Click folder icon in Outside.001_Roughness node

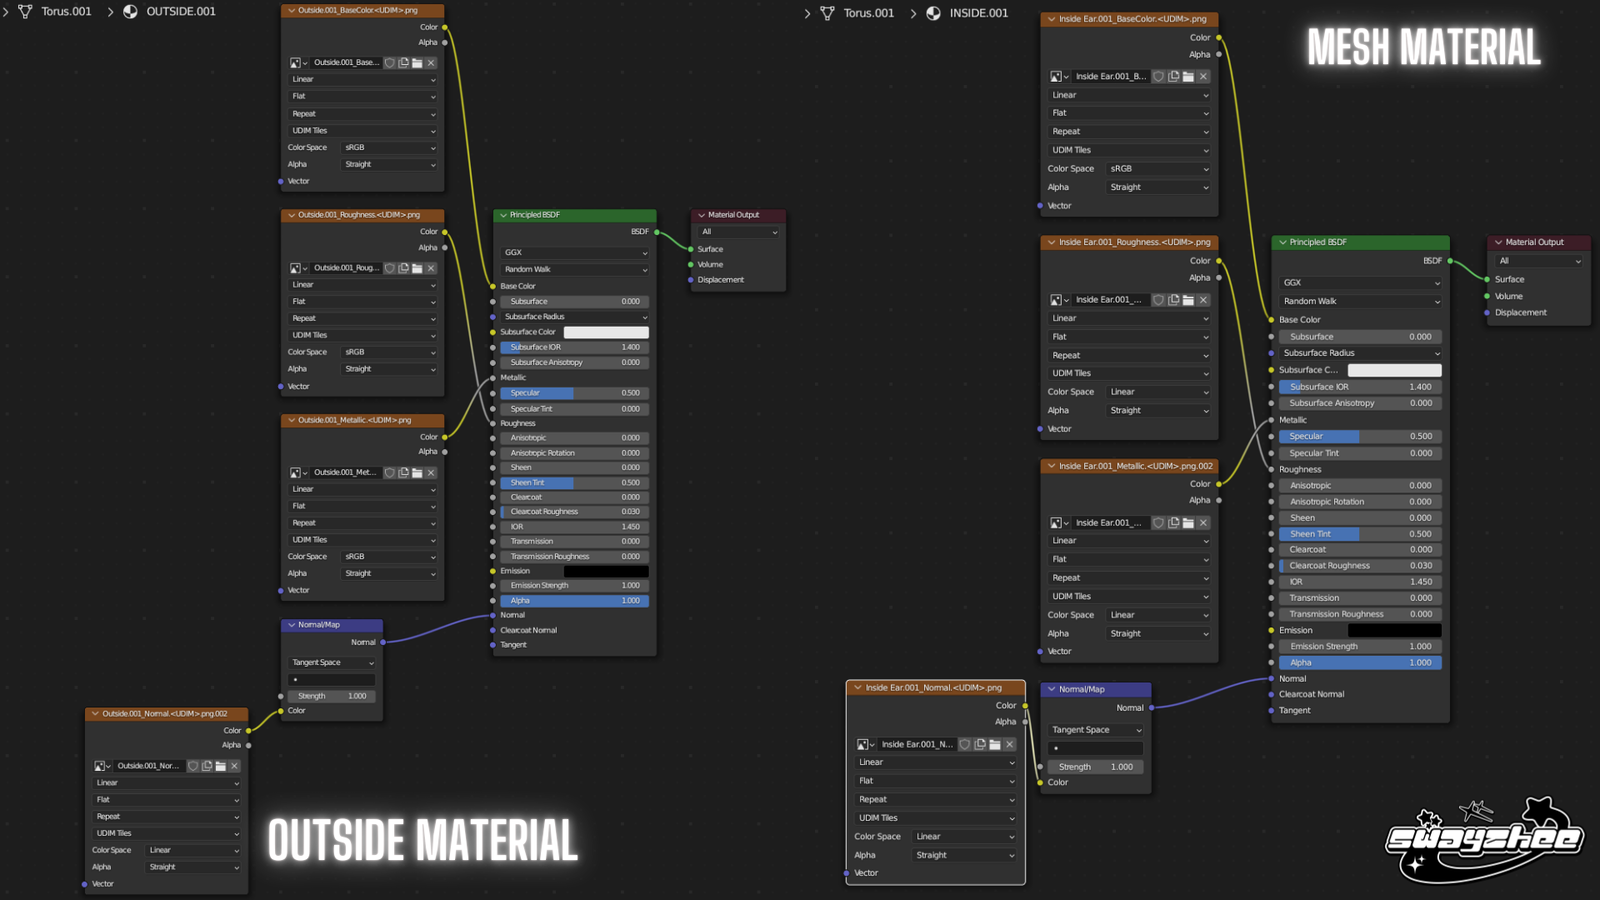[417, 268]
